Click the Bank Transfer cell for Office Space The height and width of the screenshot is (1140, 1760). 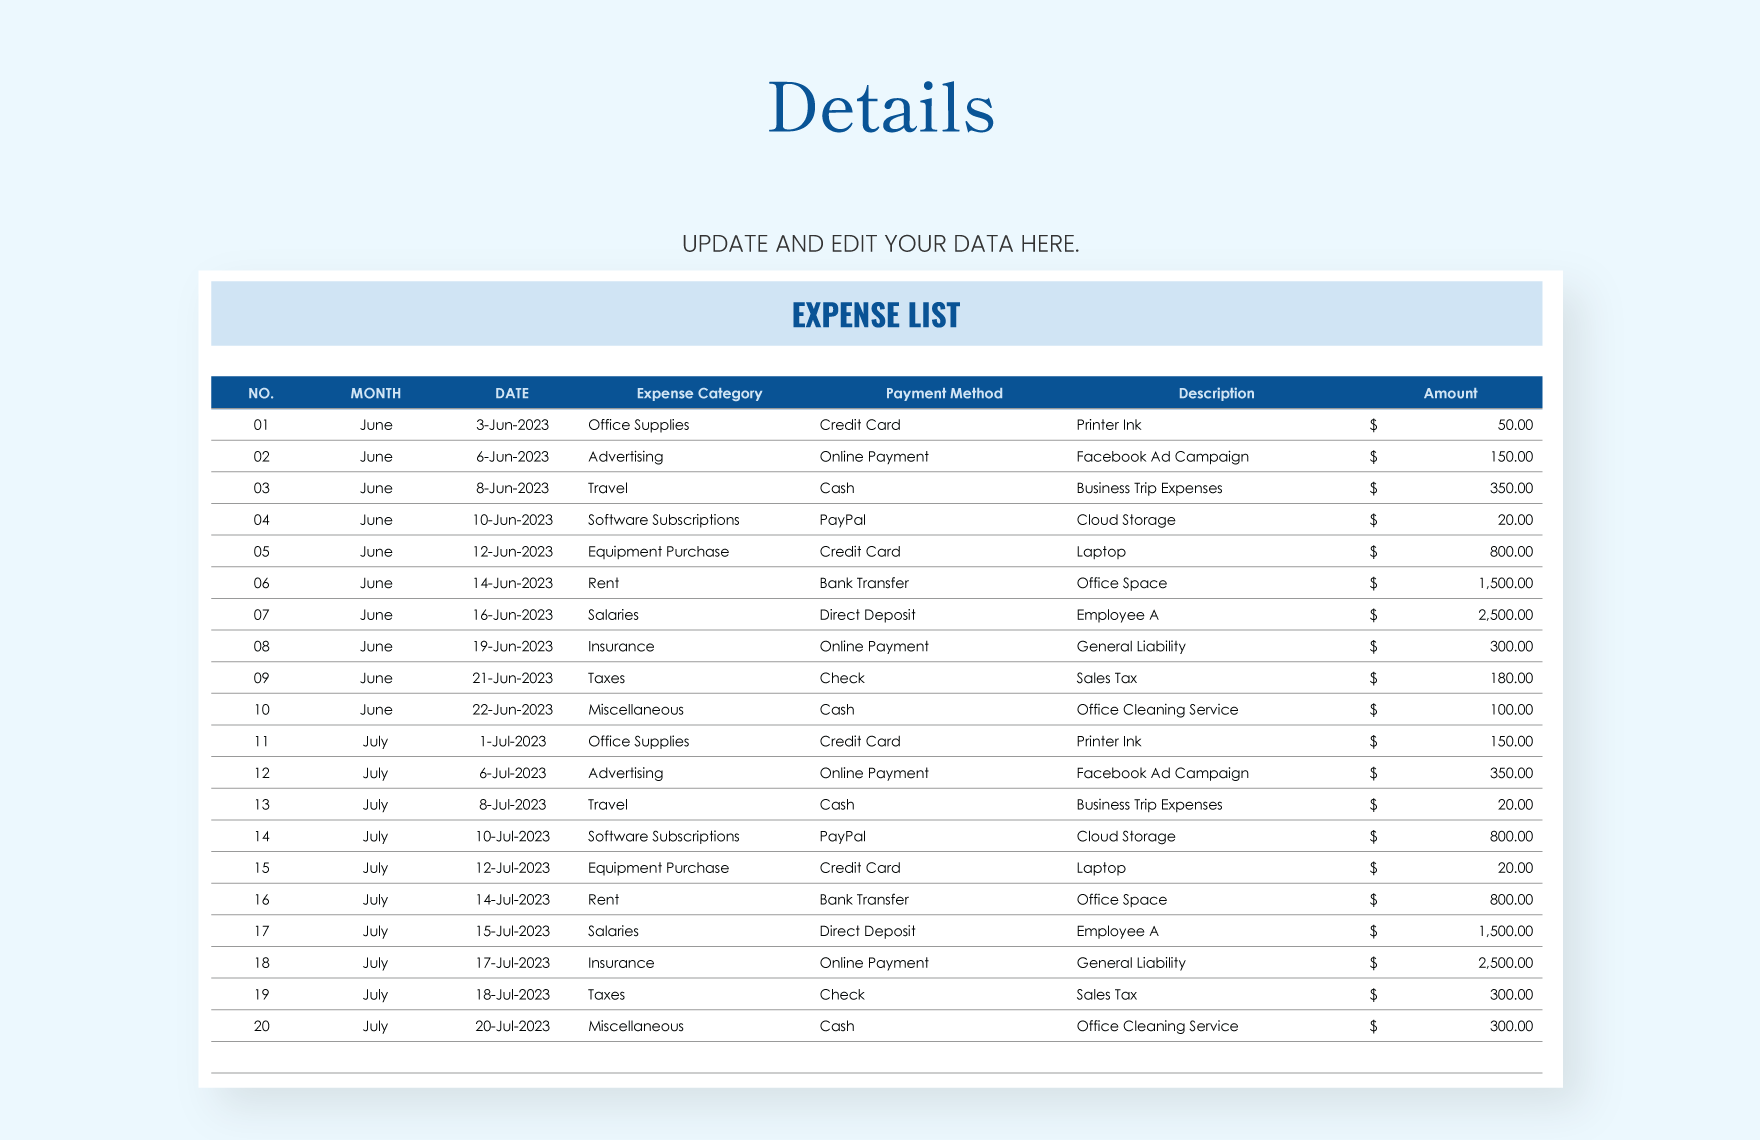tap(863, 583)
